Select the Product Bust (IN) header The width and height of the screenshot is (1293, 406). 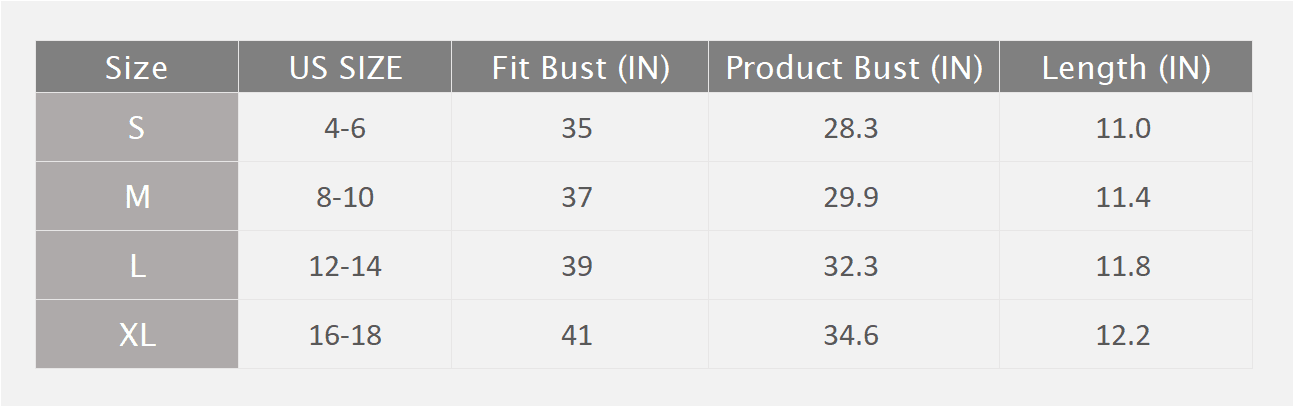pos(854,67)
